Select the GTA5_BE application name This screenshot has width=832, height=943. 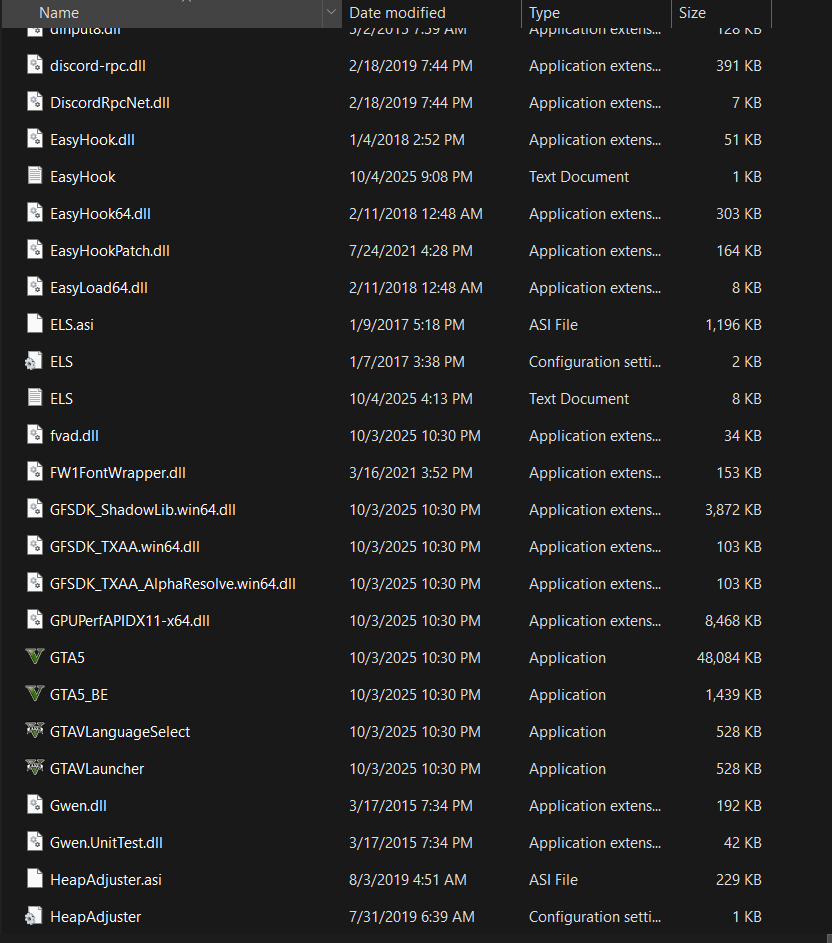[79, 695]
